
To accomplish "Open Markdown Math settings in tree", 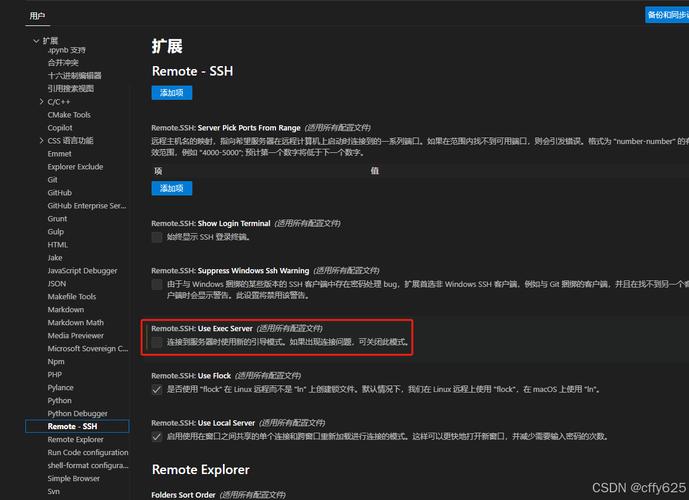I will (x=76, y=322).
